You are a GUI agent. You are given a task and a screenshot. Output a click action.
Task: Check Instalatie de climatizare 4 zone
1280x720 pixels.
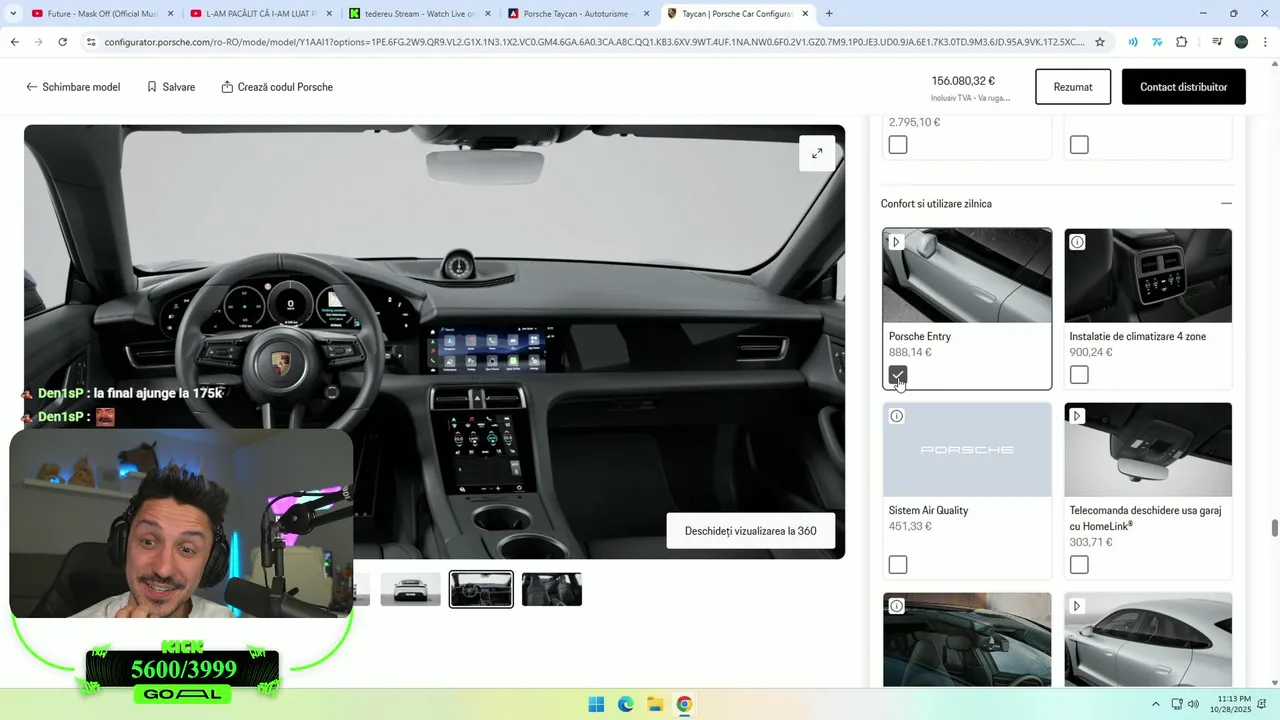click(1079, 375)
